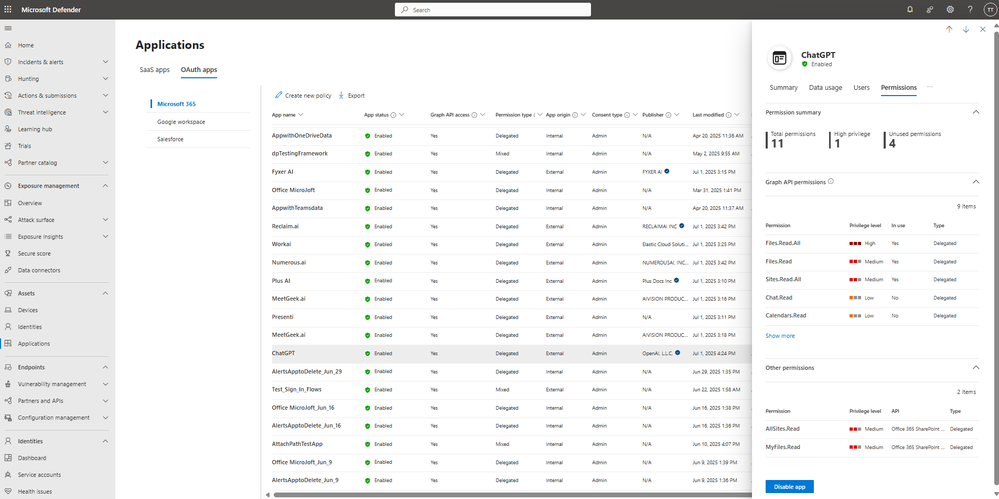
Task: Open the Summary tab in panel
Action: (784, 87)
